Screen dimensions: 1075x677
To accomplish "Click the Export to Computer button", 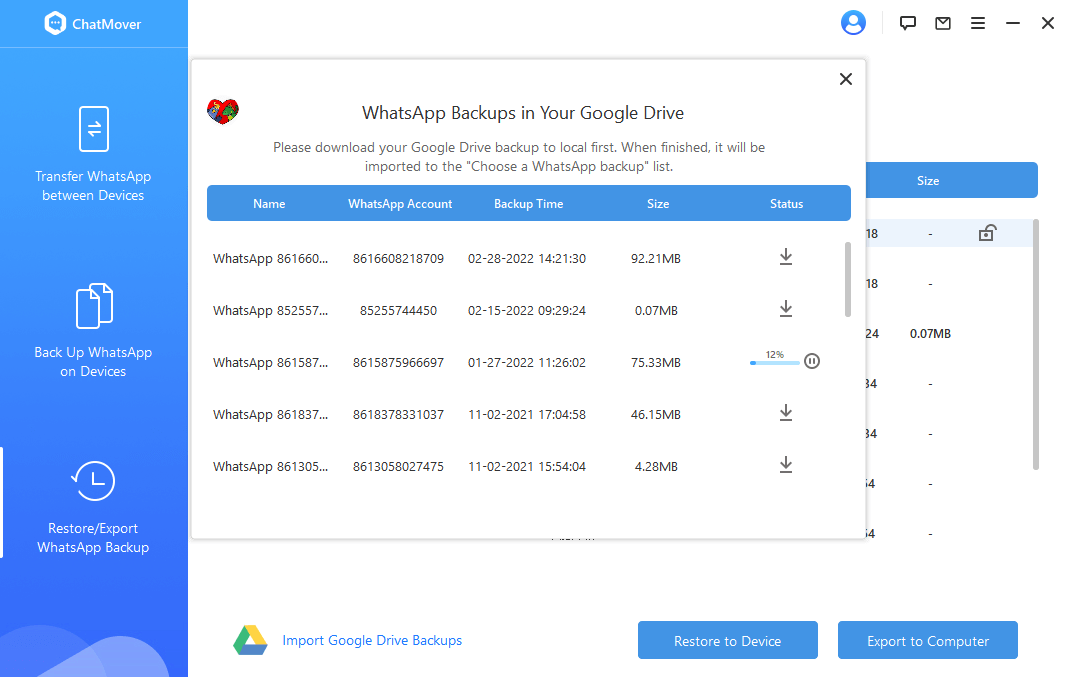I will (x=928, y=641).
